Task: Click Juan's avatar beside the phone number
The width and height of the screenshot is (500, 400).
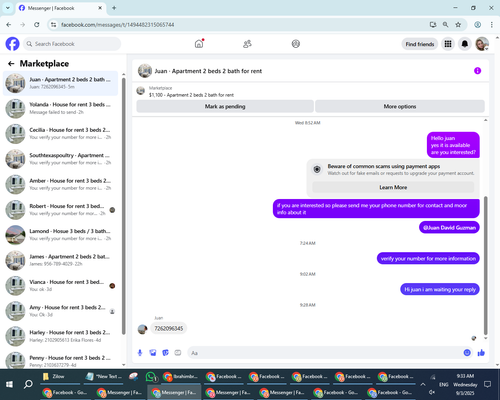Action: (x=142, y=329)
